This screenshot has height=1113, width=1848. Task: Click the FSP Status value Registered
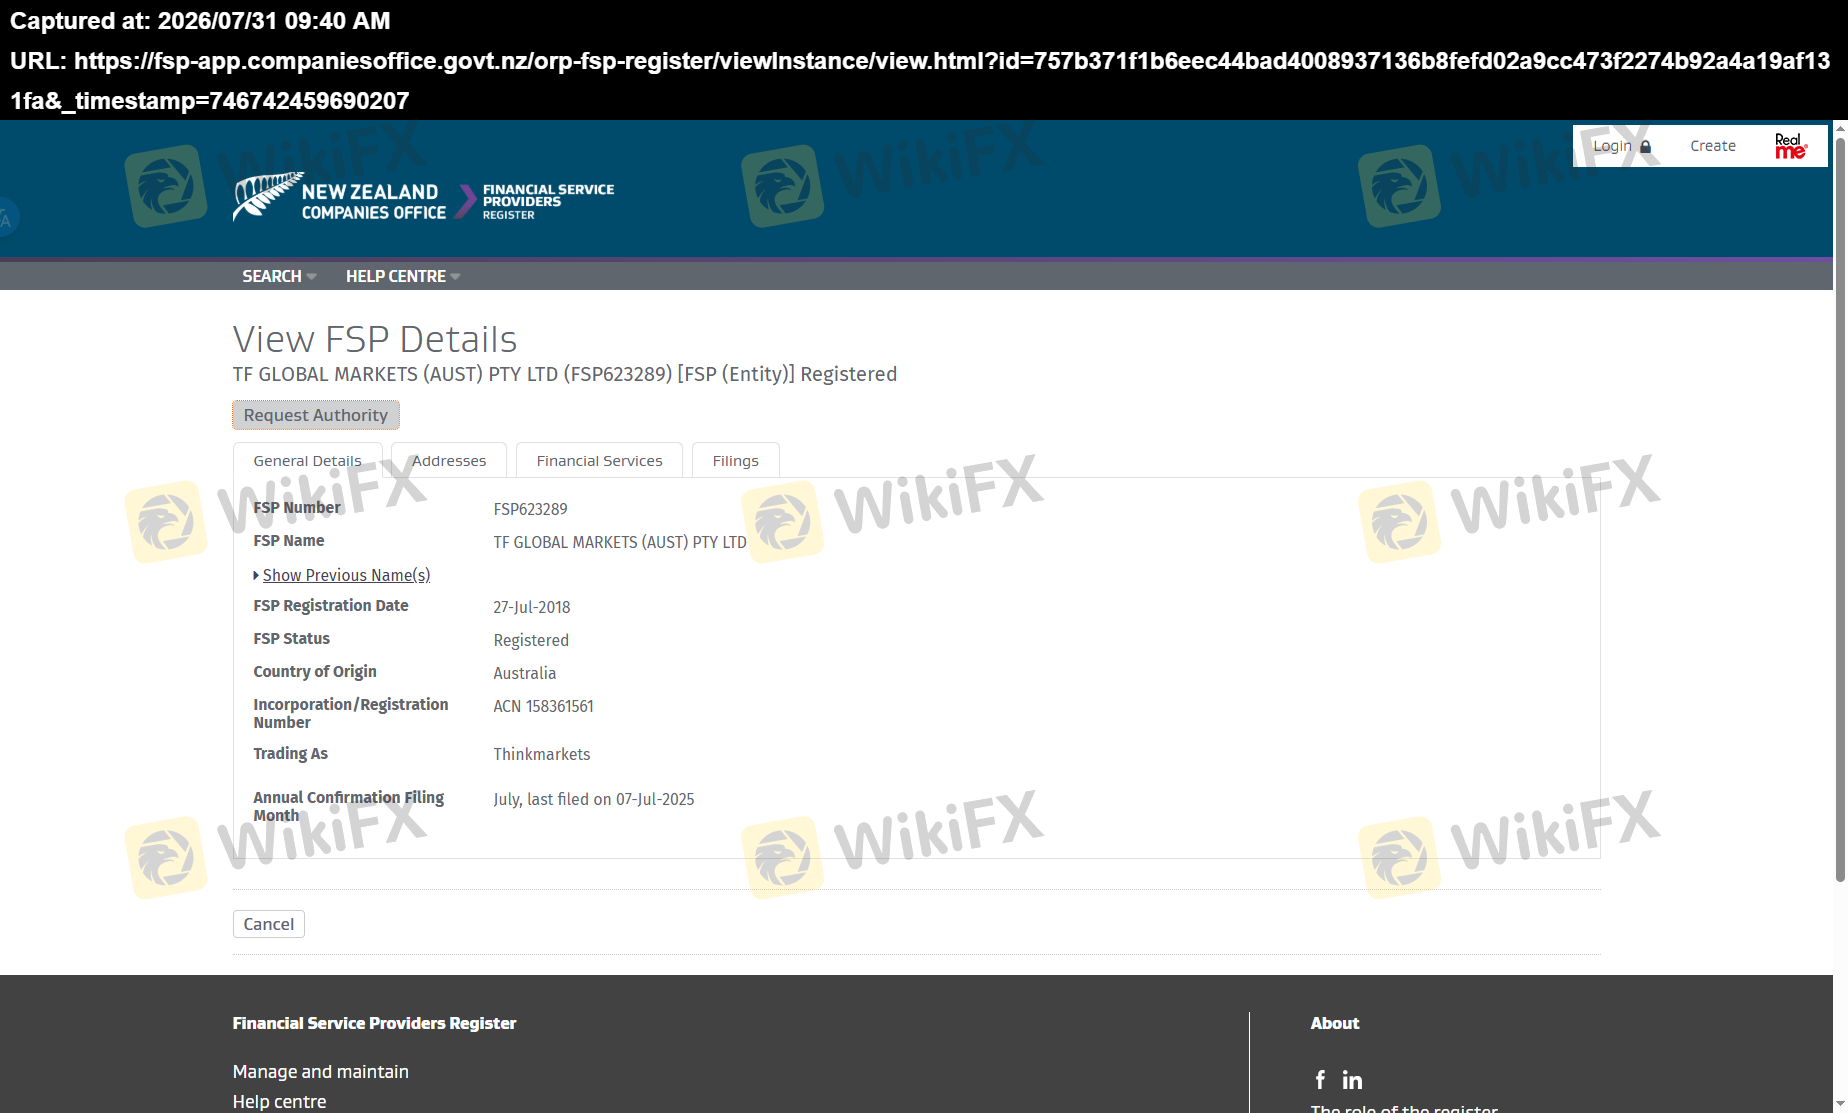pos(531,640)
